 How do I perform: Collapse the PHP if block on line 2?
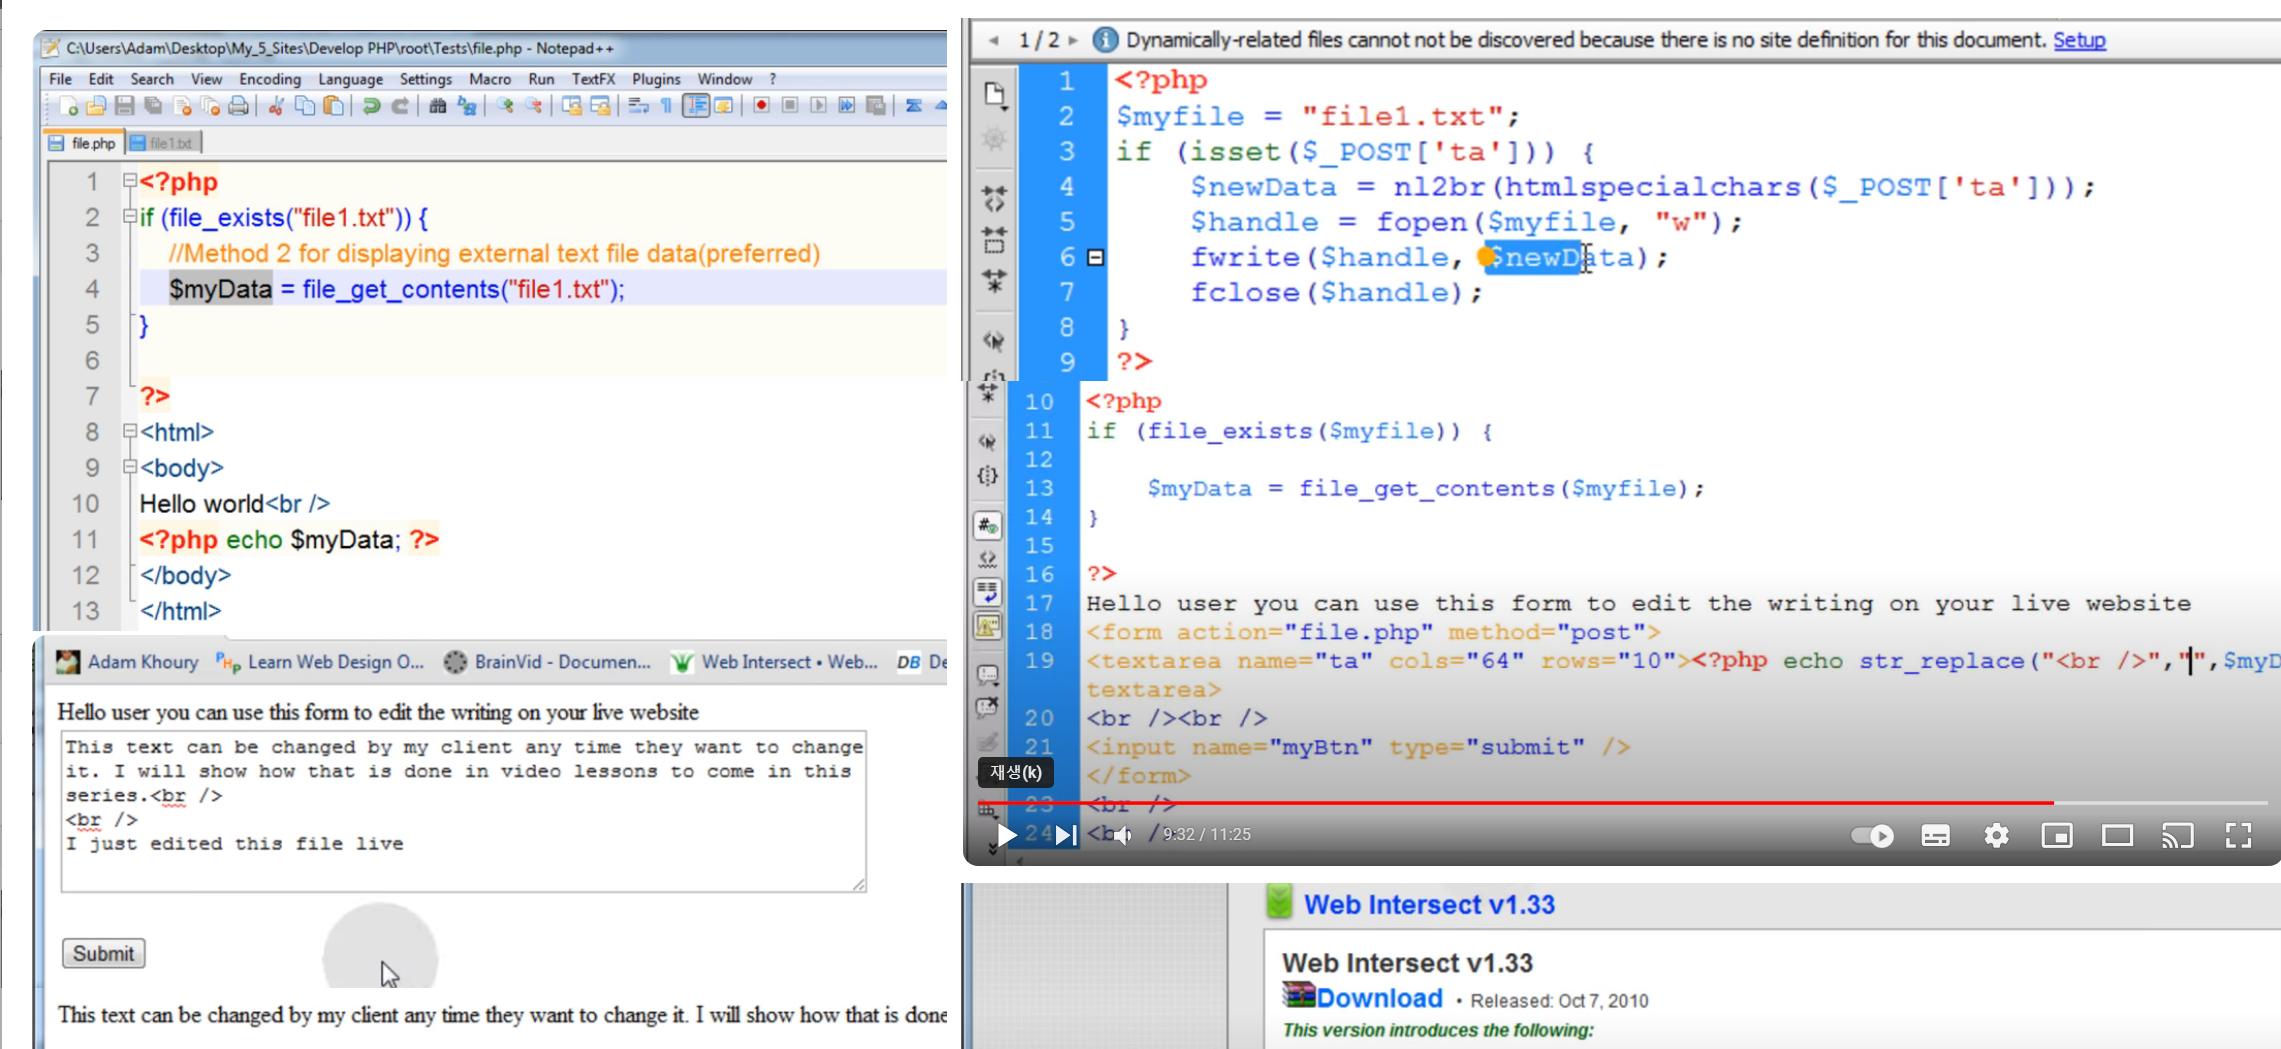point(130,217)
